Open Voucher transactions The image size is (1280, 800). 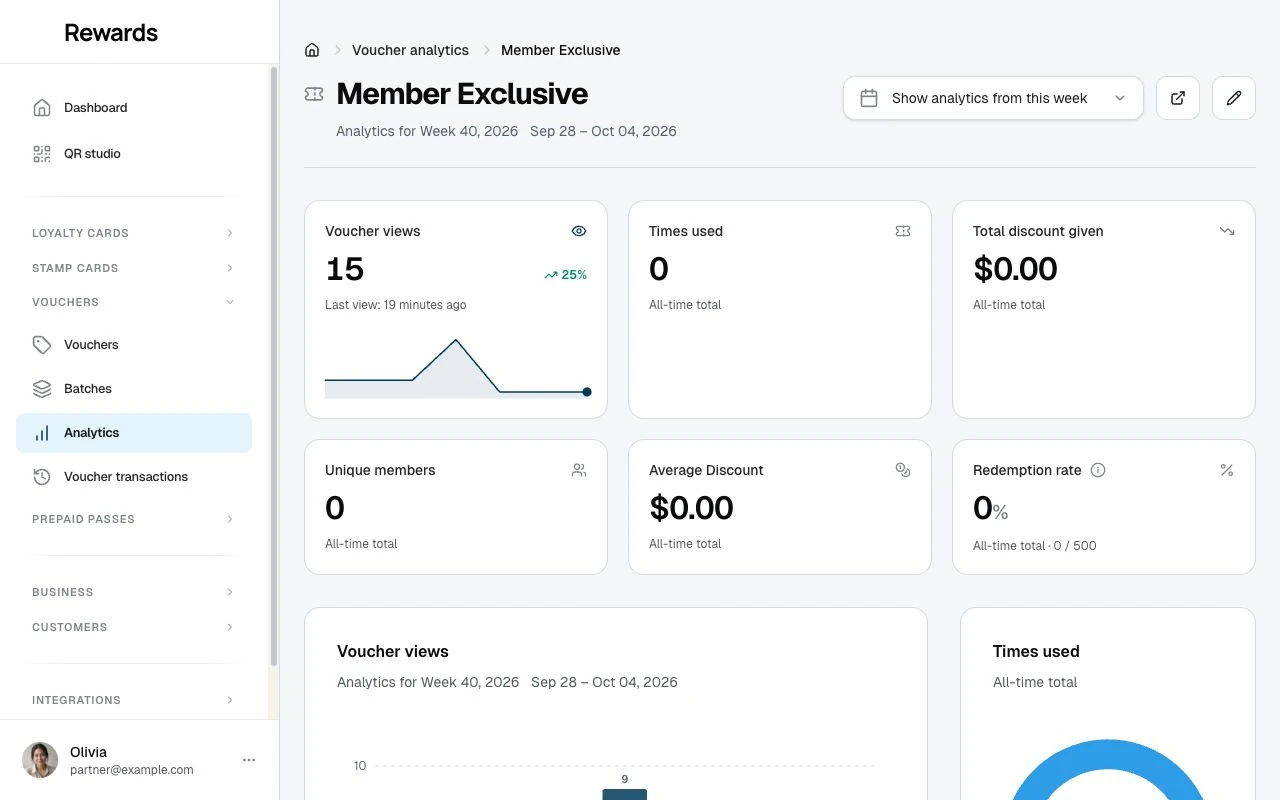coord(134,477)
